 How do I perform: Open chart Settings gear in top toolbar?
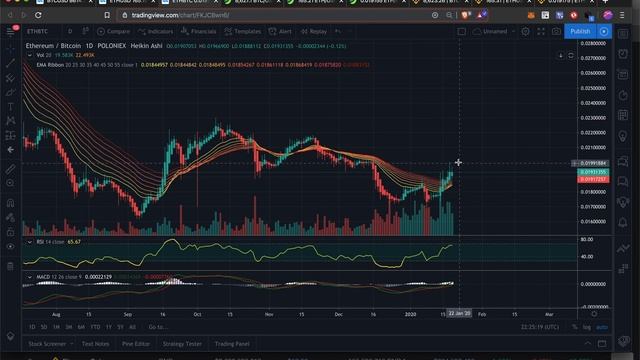pos(525,31)
